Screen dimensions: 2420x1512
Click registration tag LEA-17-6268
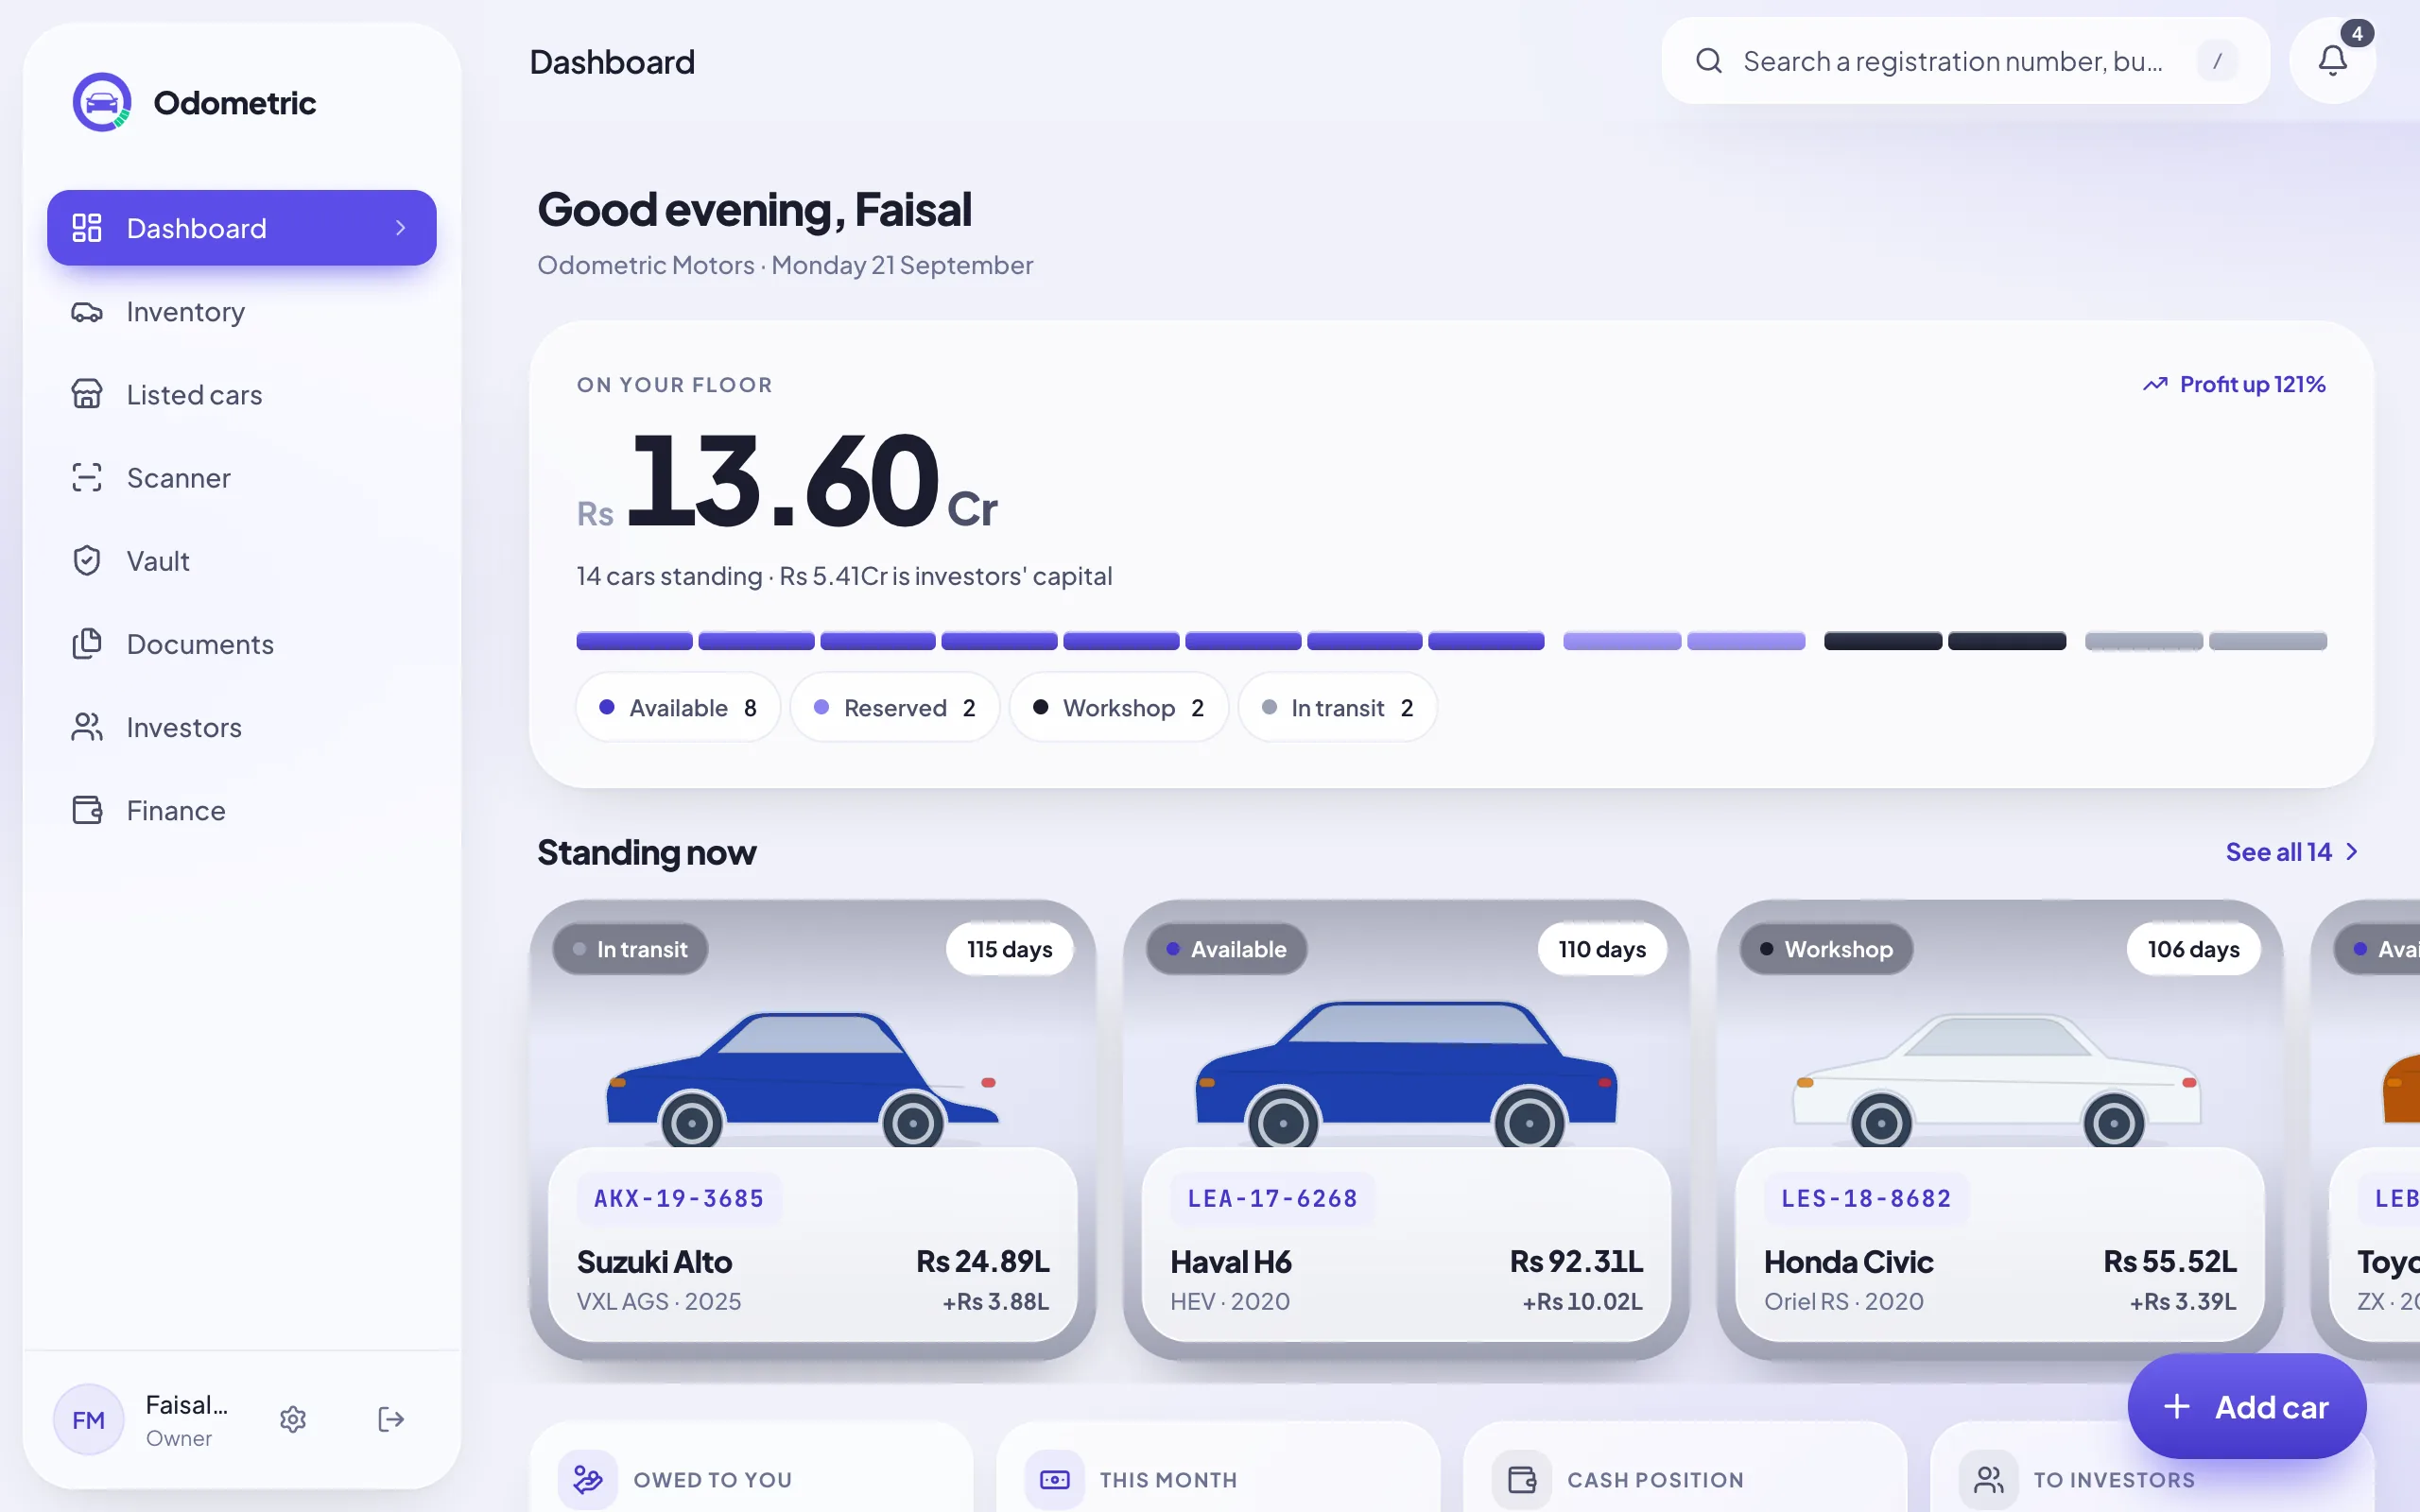point(1272,1198)
